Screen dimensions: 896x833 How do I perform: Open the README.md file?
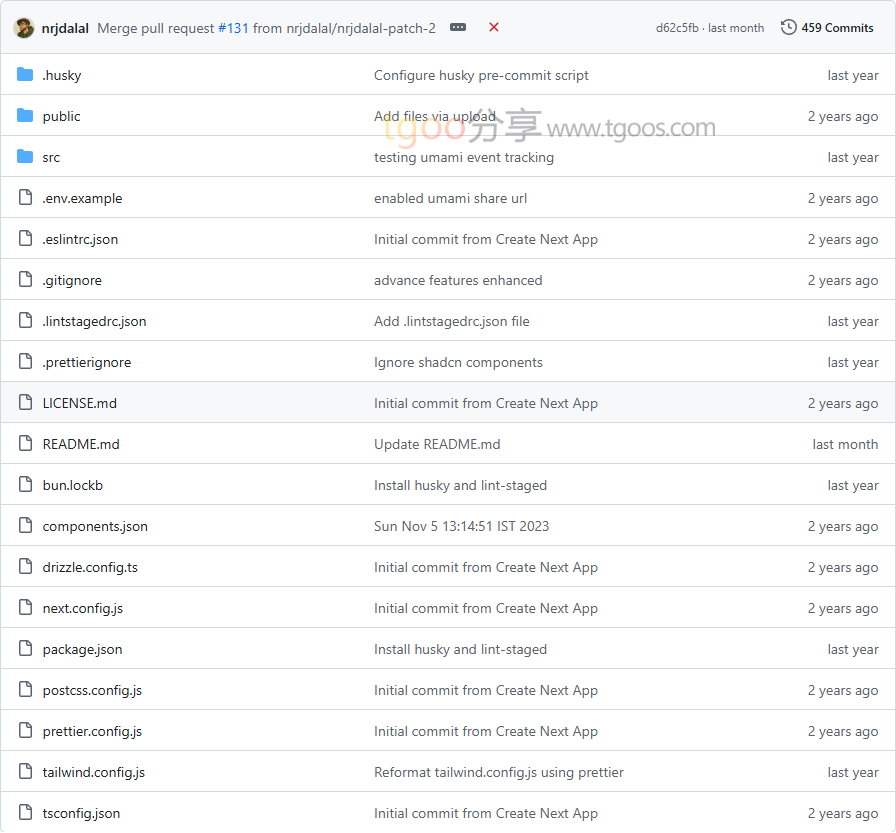pos(81,444)
